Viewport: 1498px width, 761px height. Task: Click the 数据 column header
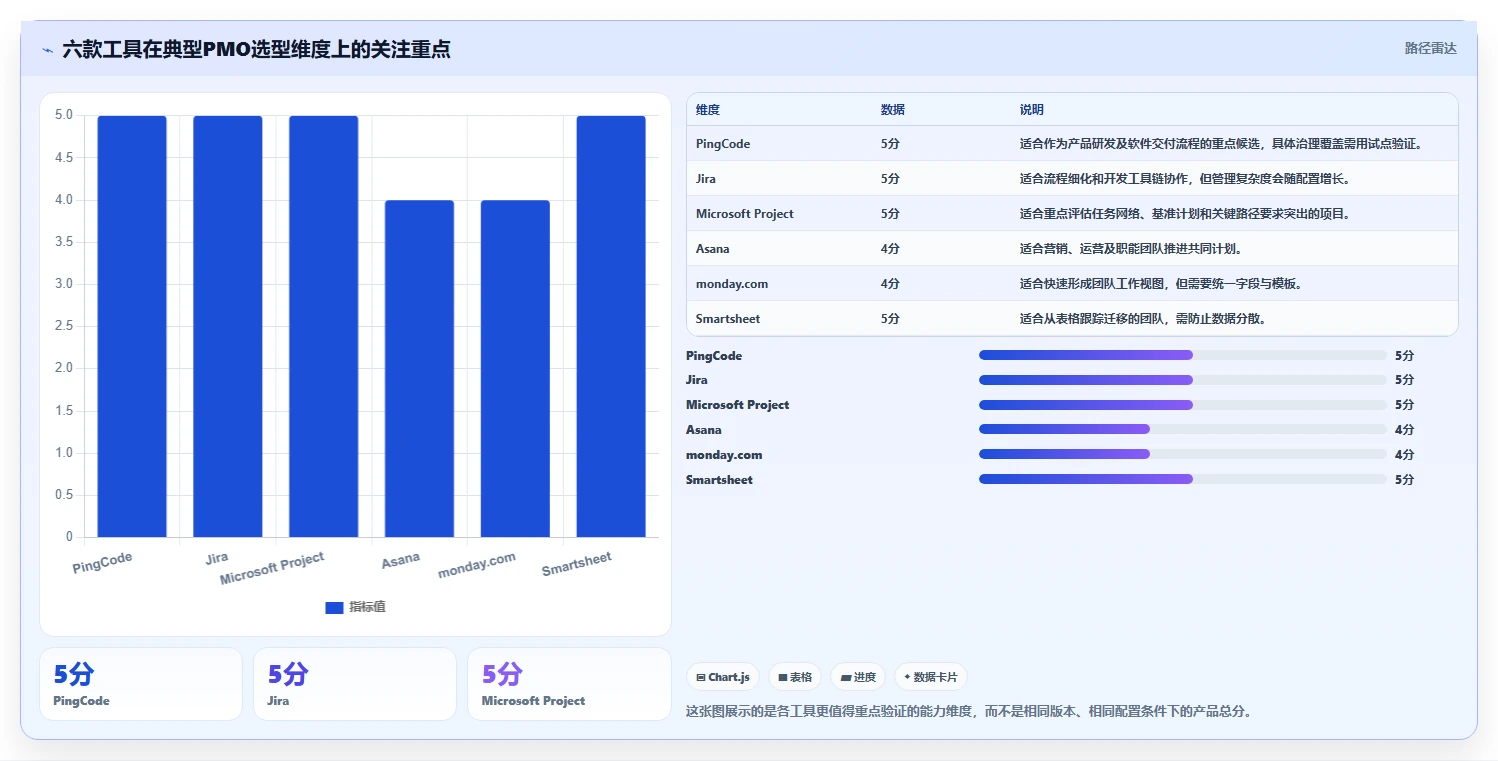893,110
